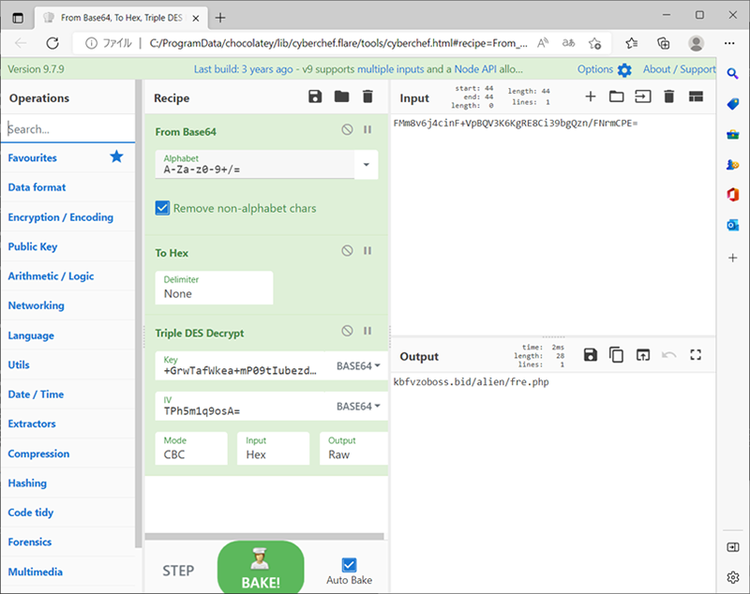Image resolution: width=750 pixels, height=594 pixels.
Task: Open browser Favorites list icon
Action: [631, 43]
